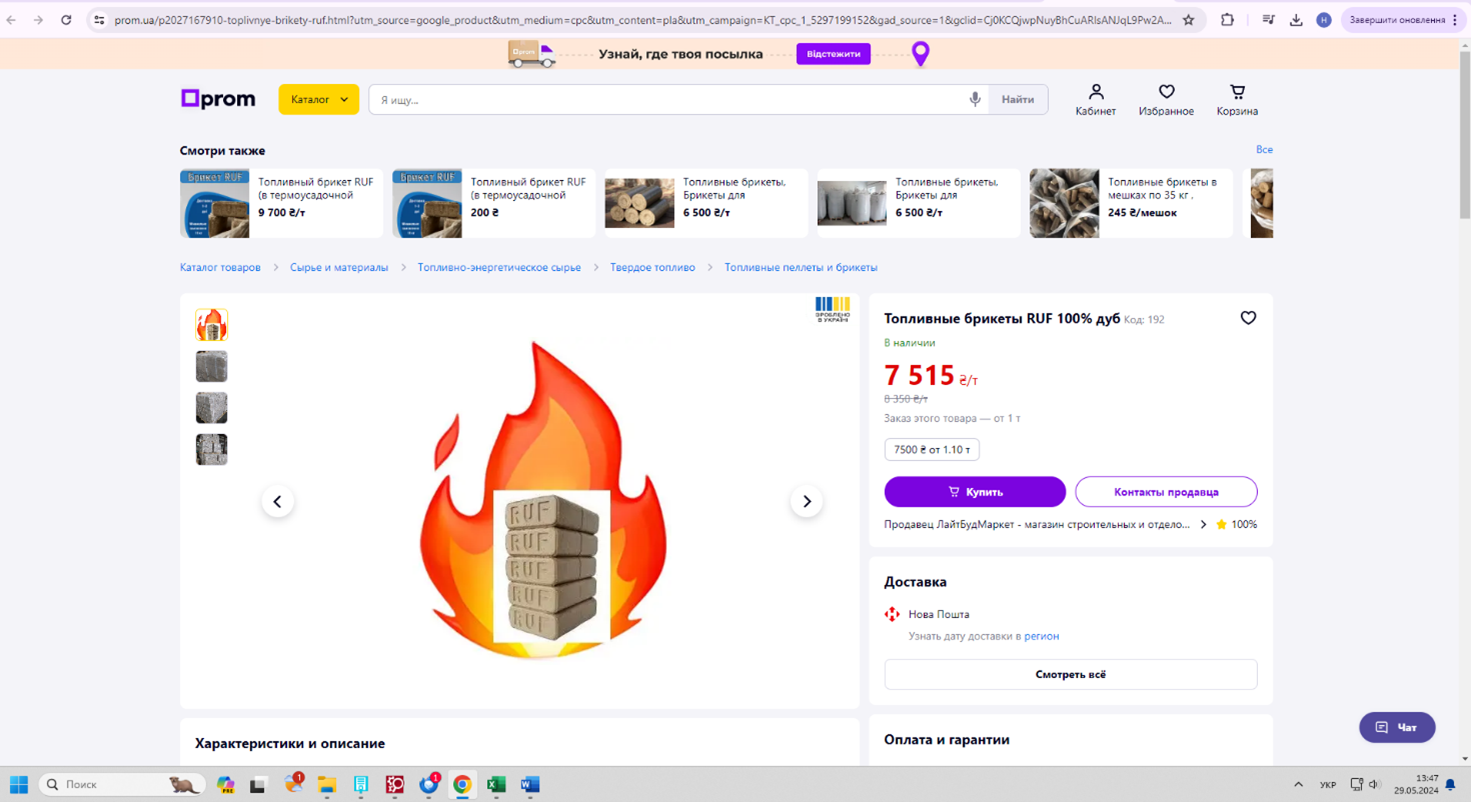Open browser extensions puzzle icon

1227,20
